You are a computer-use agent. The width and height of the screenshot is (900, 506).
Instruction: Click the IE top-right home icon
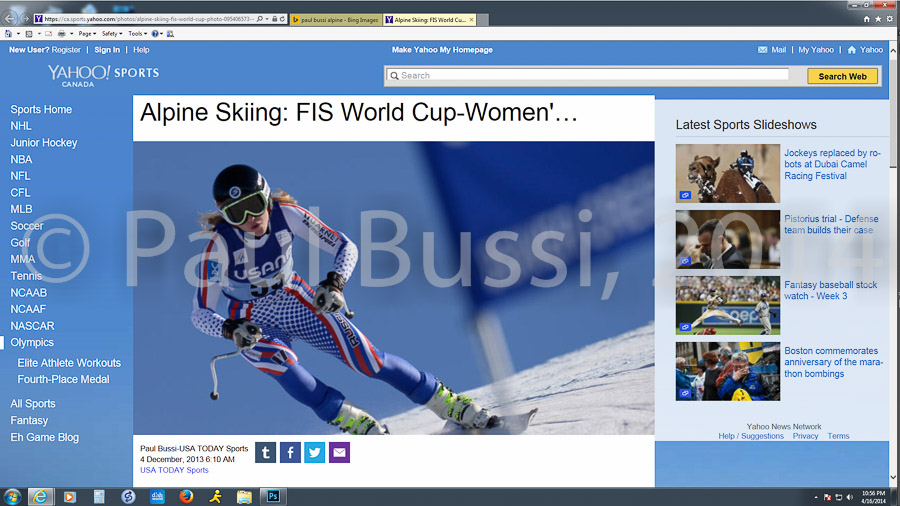(x=867, y=19)
